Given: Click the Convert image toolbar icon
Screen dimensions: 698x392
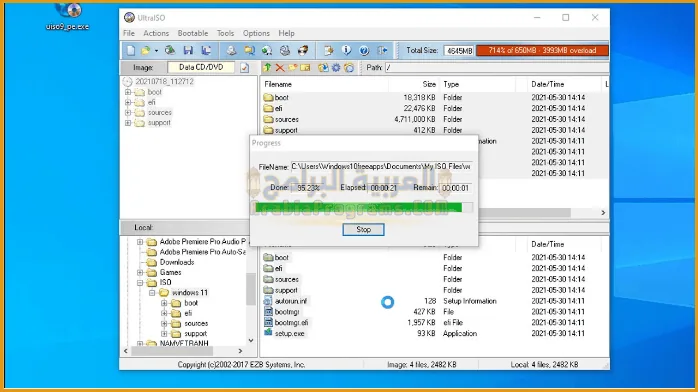Looking at the screenshot, I should point(249,50).
